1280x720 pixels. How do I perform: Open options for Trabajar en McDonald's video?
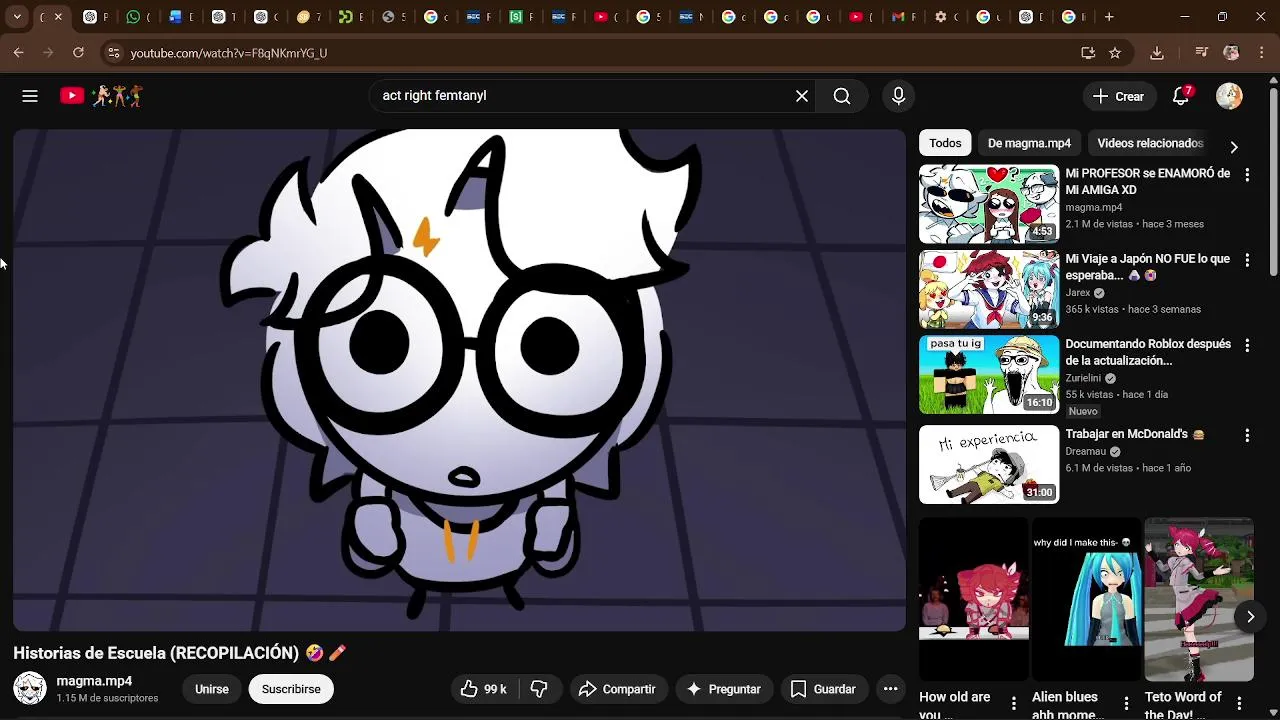pos(1247,436)
